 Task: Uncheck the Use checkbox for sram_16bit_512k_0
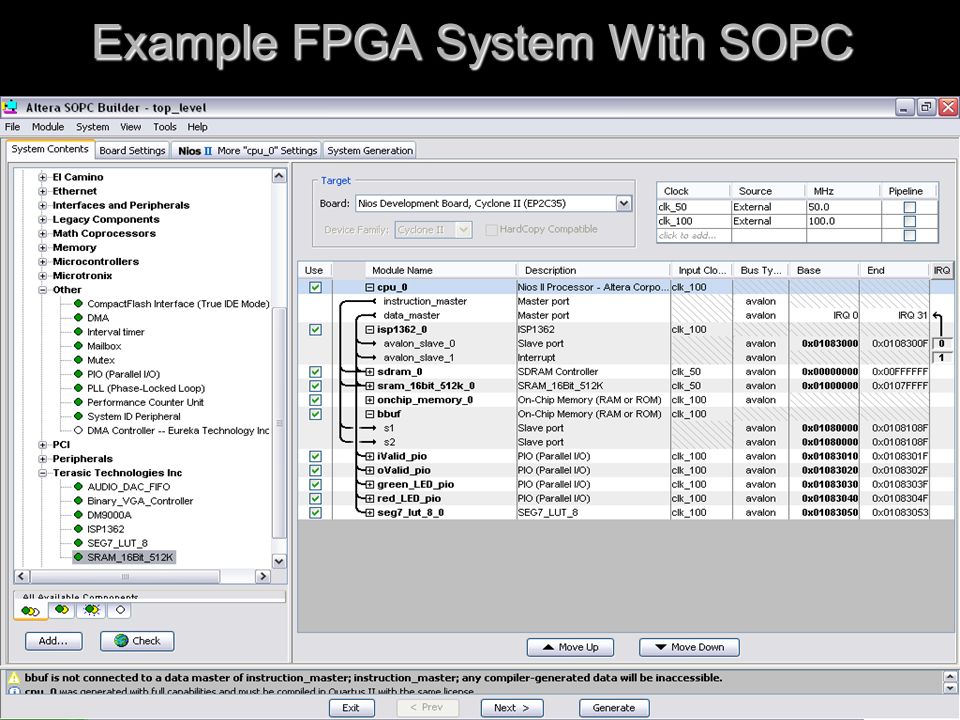point(315,386)
